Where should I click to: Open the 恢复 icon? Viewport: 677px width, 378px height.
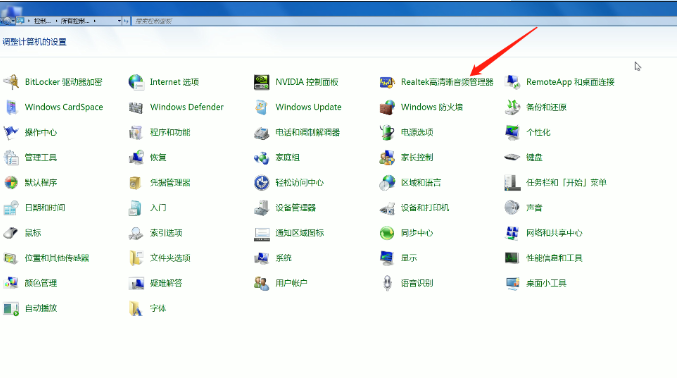(x=136, y=157)
